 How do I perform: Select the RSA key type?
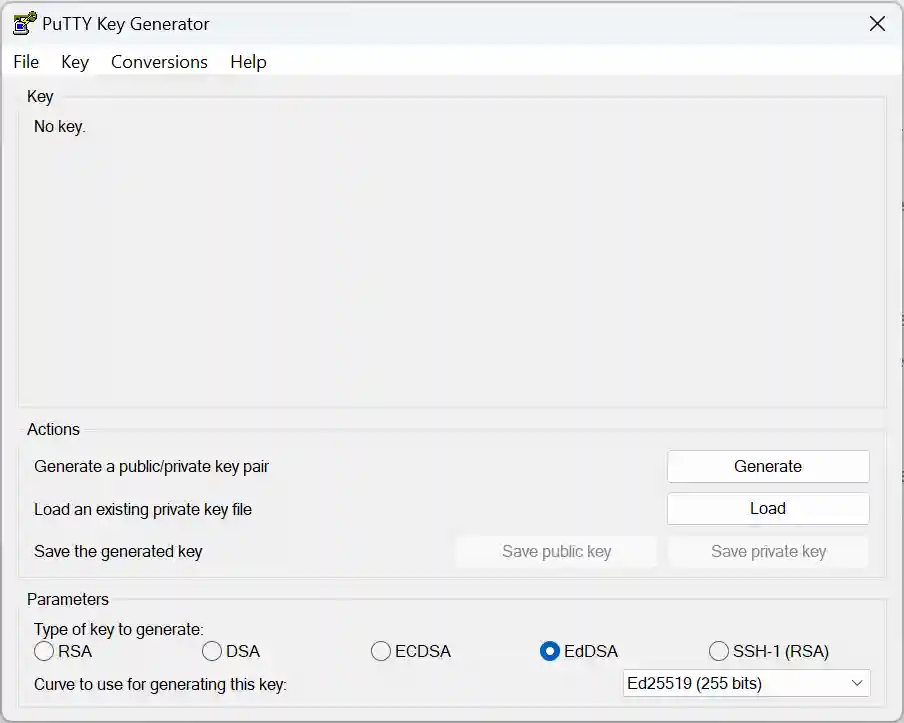pyautogui.click(x=44, y=651)
